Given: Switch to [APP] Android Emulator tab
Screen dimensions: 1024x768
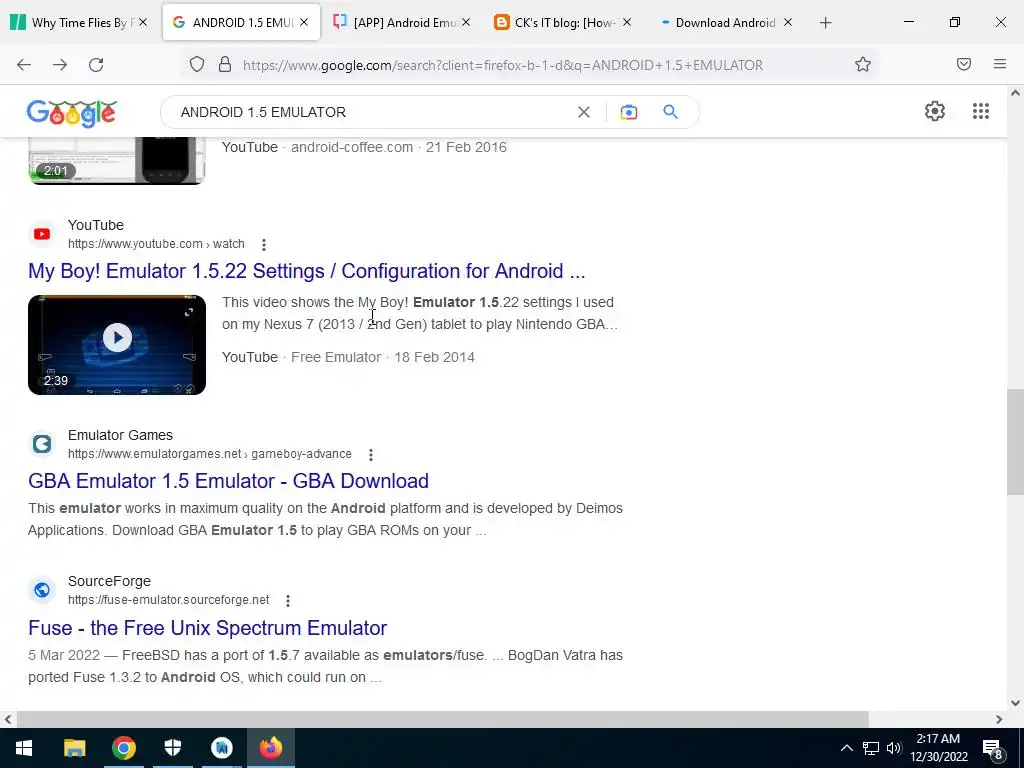Looking at the screenshot, I should pos(402,22).
